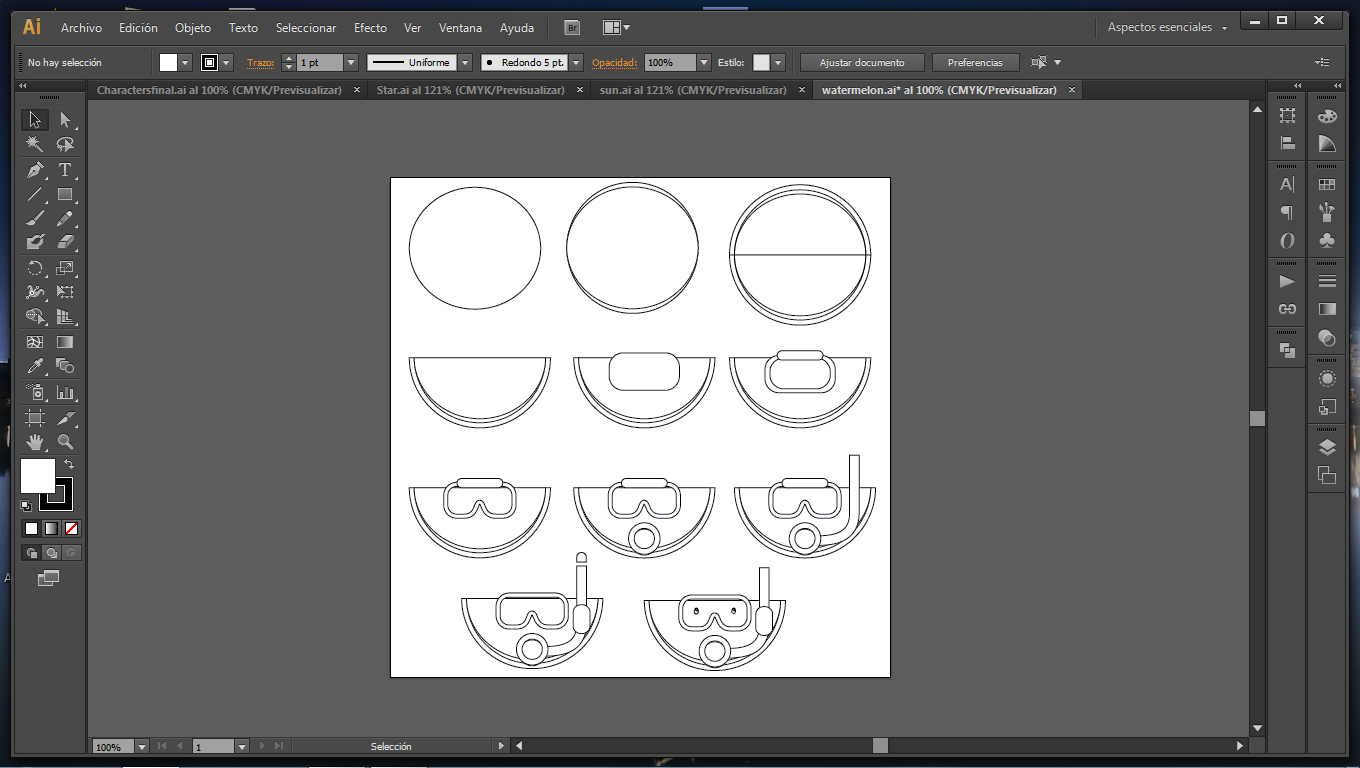Select the Line Segment tool
1360x768 pixels.
35,194
